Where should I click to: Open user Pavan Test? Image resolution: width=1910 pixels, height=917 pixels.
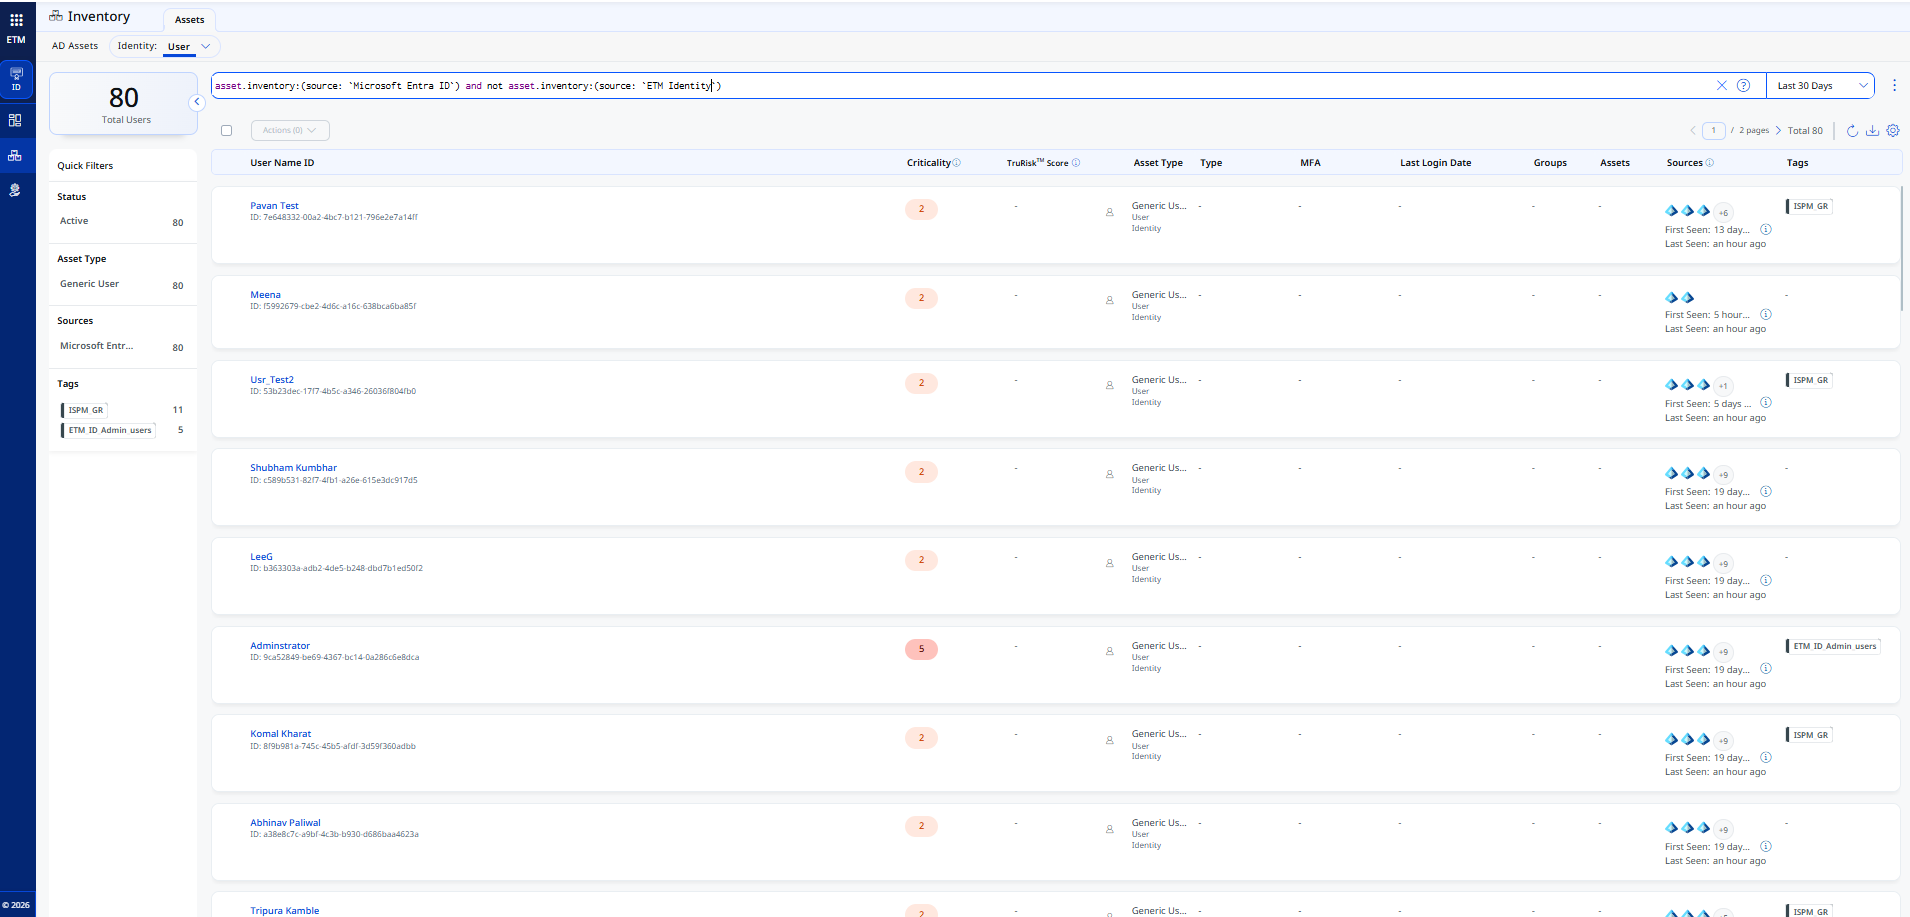pos(274,206)
